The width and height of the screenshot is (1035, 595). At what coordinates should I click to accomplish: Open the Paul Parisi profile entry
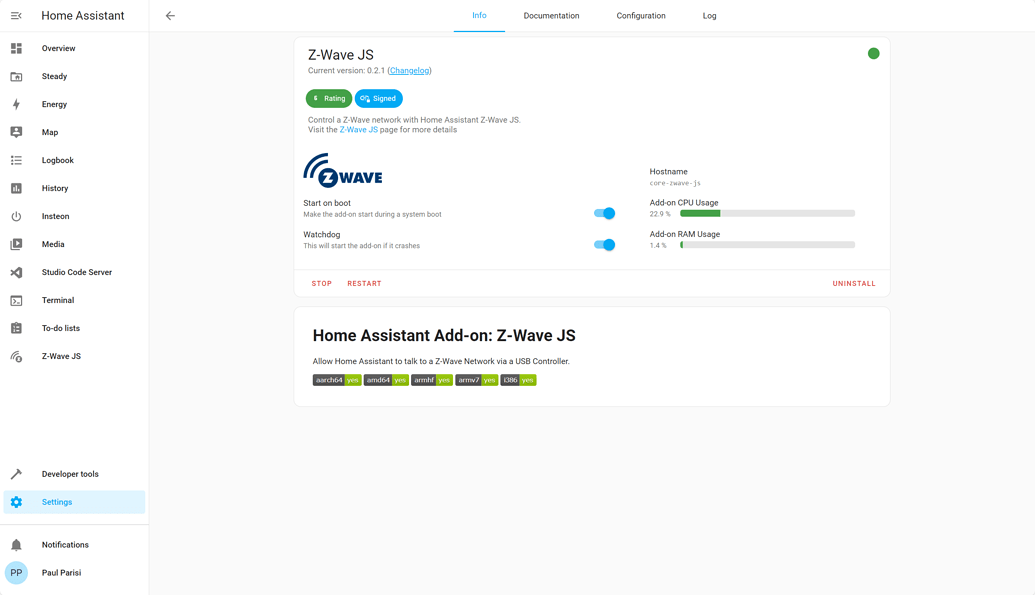pos(60,572)
